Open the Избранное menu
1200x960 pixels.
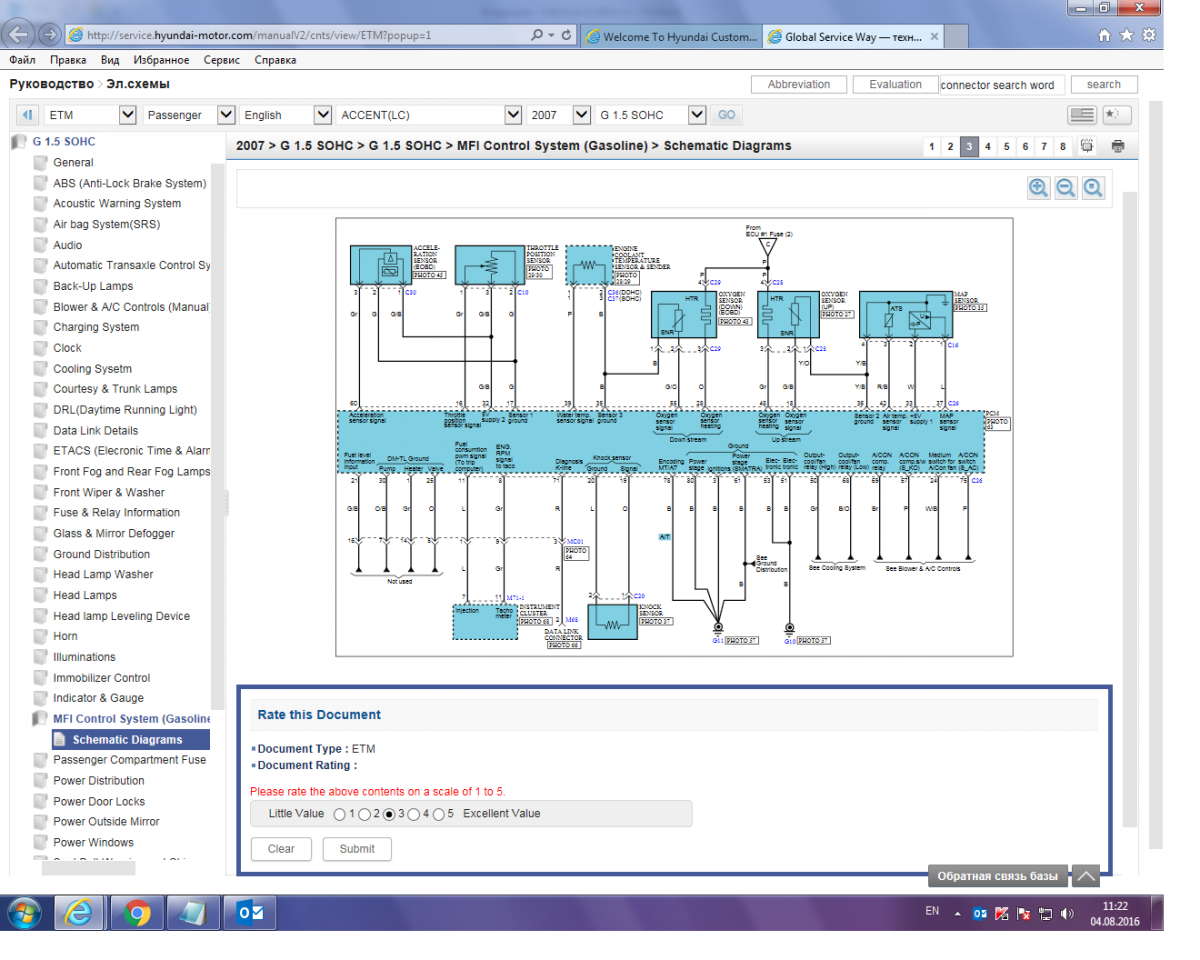click(161, 60)
